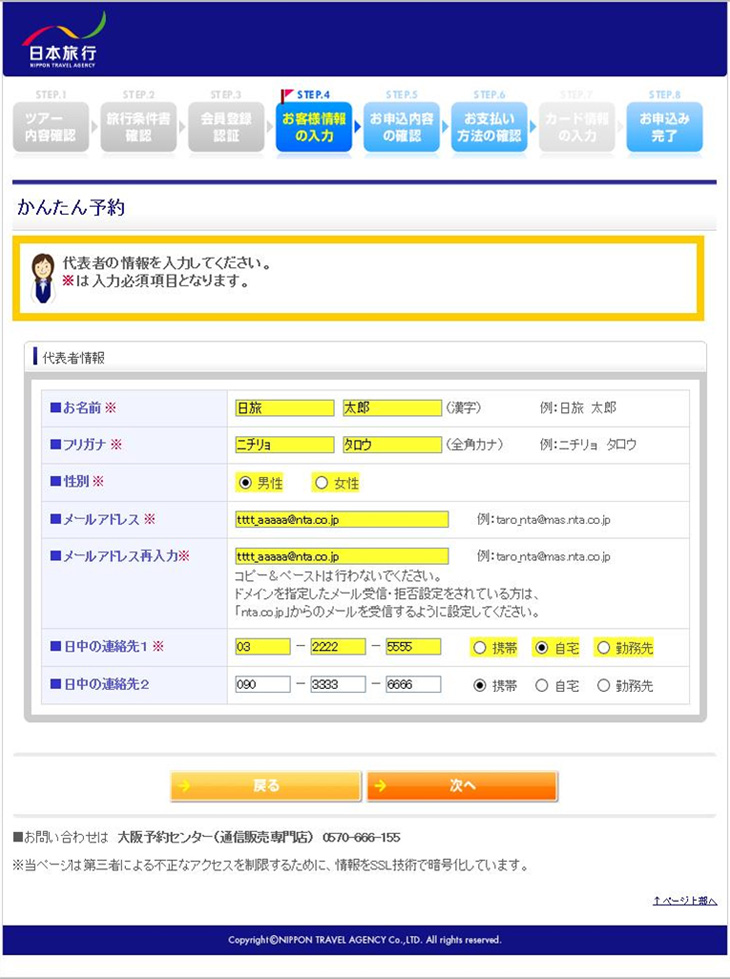Click the メールアドレス email input field
This screenshot has width=730, height=979.
341,519
